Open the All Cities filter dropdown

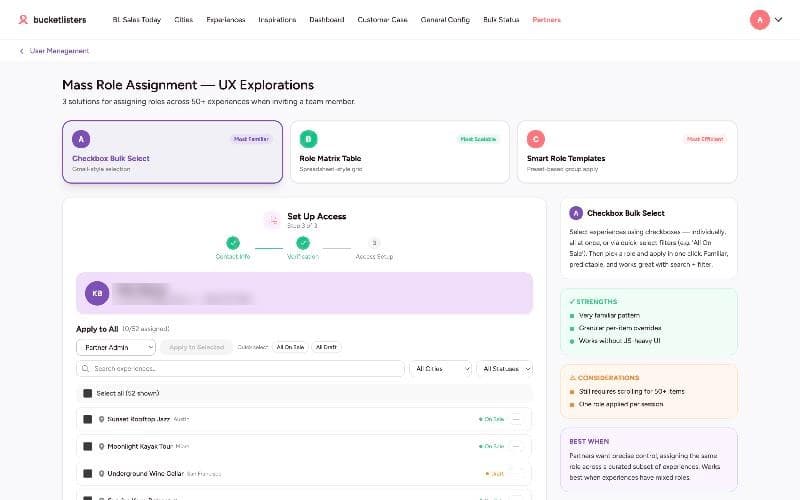click(x=441, y=368)
